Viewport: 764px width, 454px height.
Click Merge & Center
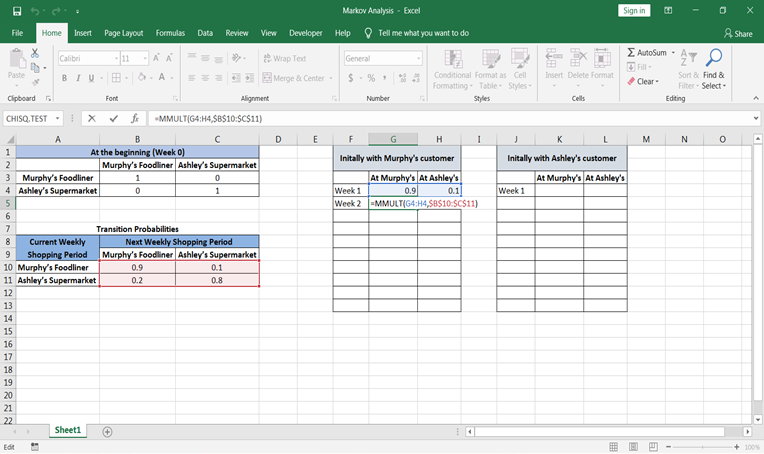293,78
